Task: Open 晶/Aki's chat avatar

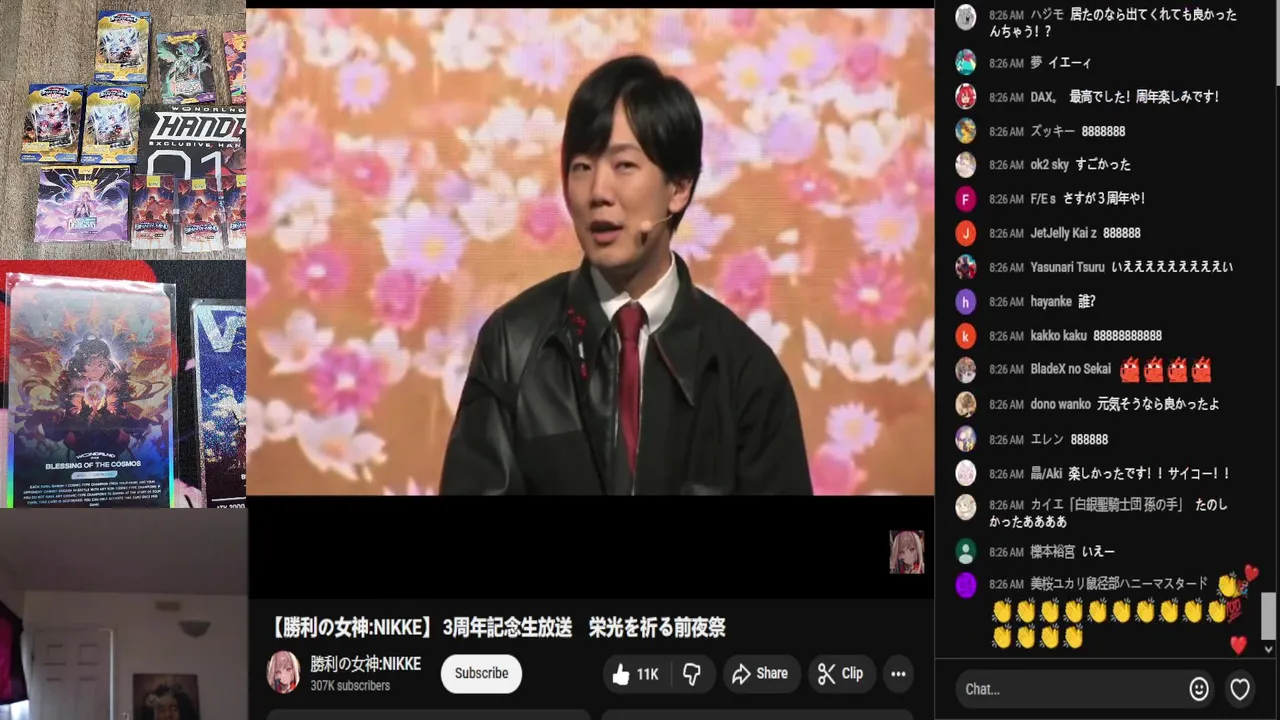Action: pos(965,473)
